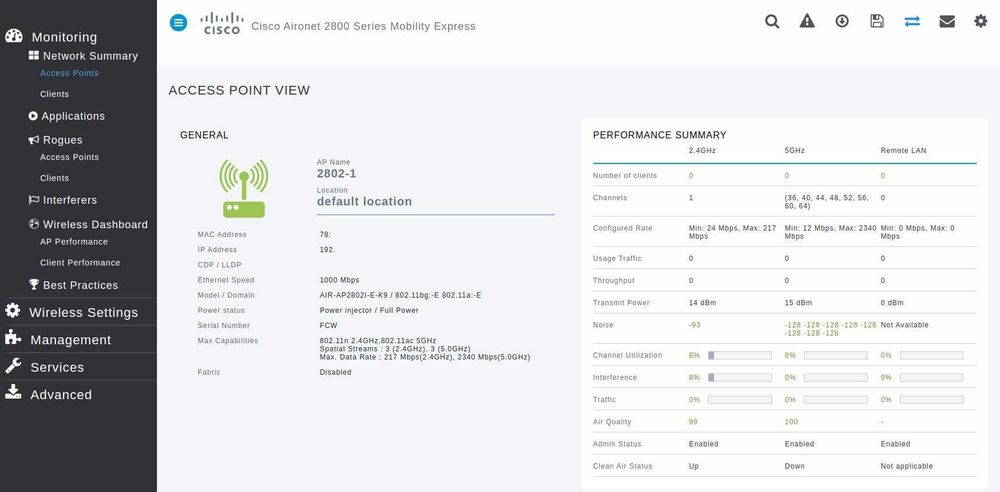Viewport: 1000px width, 492px height.
Task: Open Applications in sidebar
Action: point(73,116)
